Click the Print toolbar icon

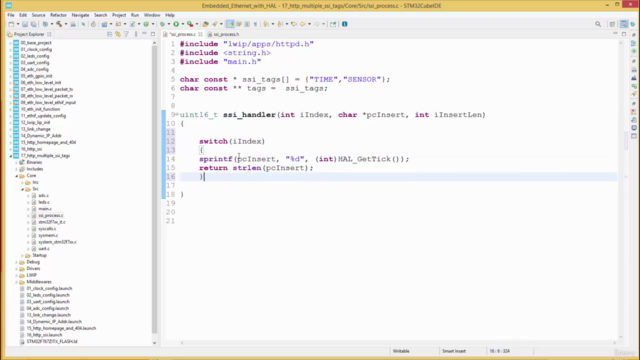pos(73,24)
